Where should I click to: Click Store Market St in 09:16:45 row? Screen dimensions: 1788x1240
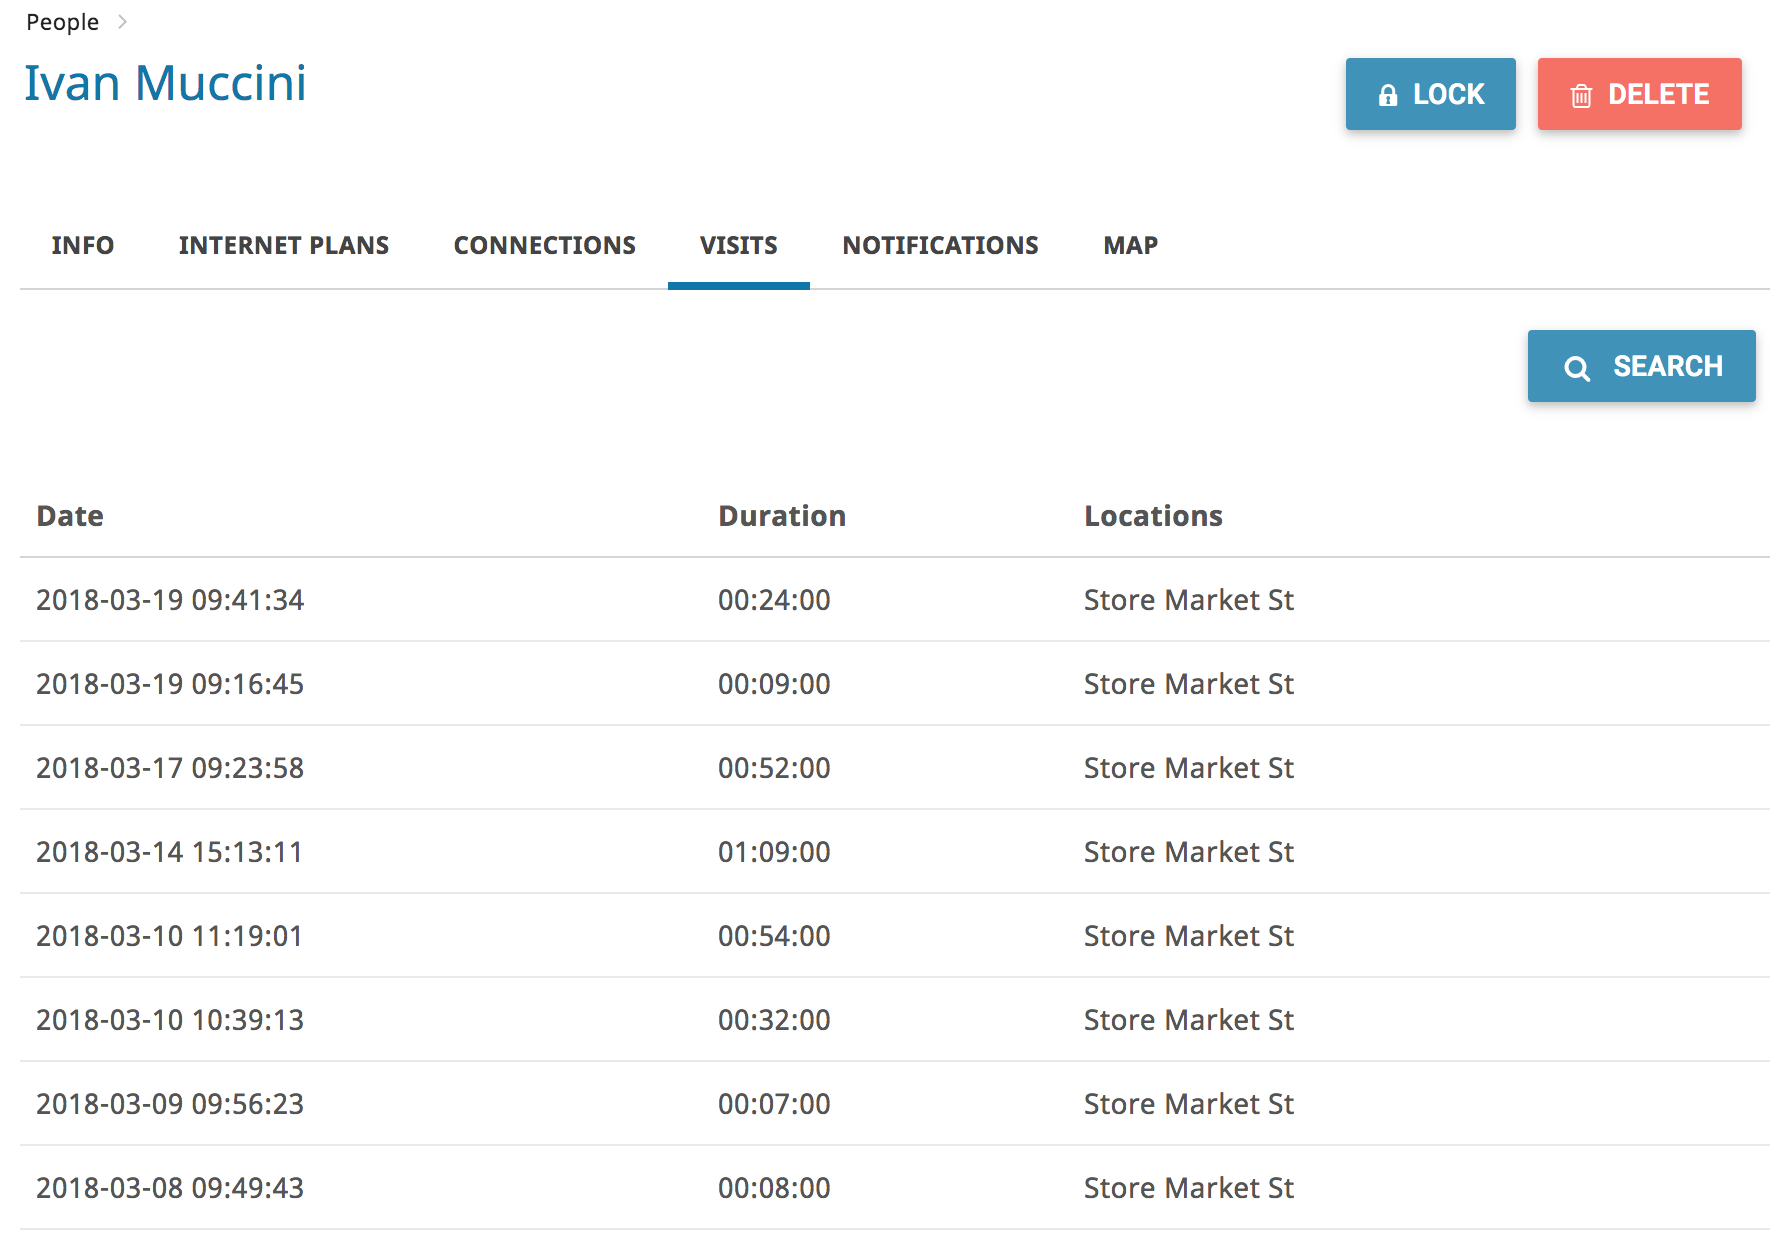1189,684
